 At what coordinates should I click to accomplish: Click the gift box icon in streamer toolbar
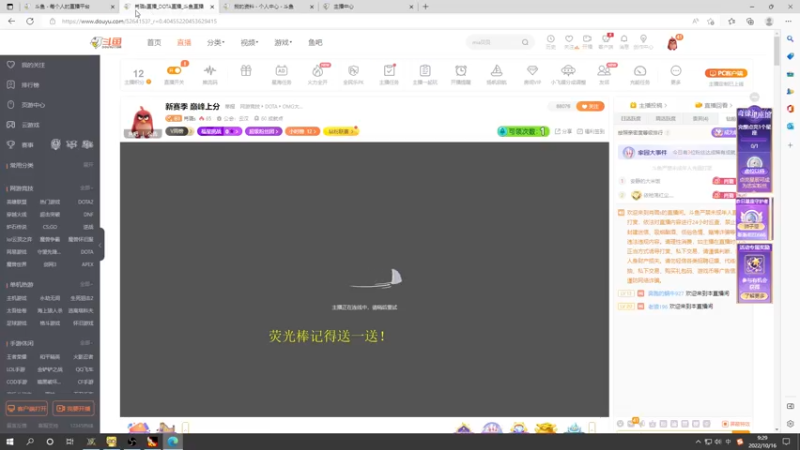(246, 71)
